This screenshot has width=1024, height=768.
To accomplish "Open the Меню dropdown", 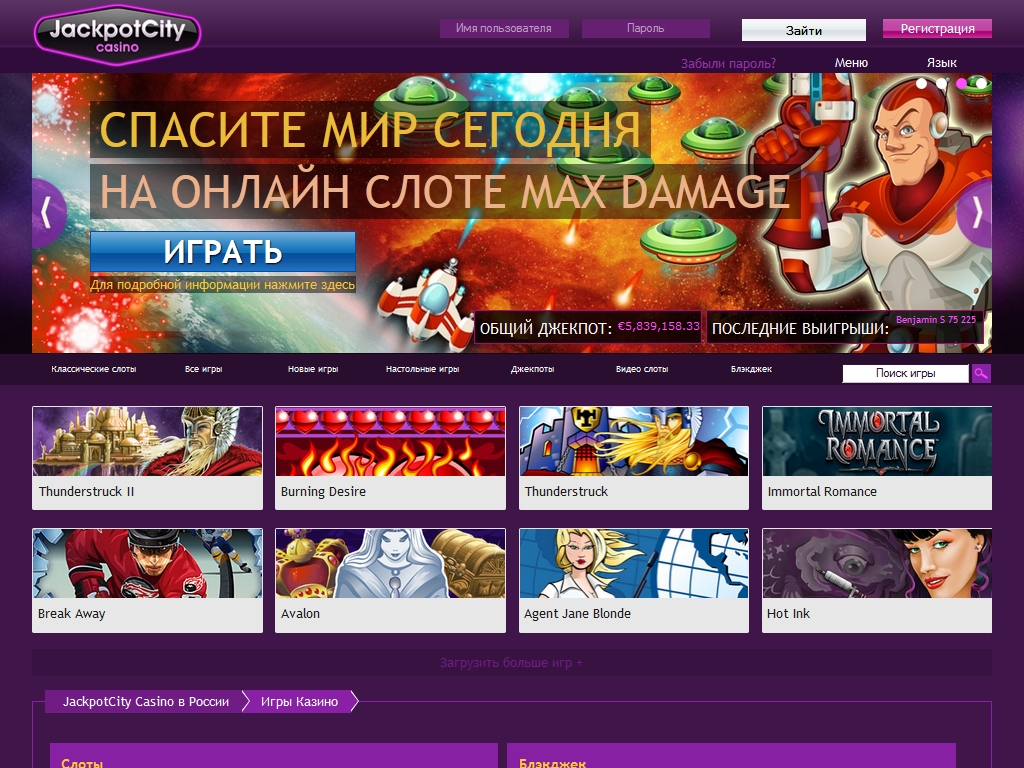I will tap(851, 63).
